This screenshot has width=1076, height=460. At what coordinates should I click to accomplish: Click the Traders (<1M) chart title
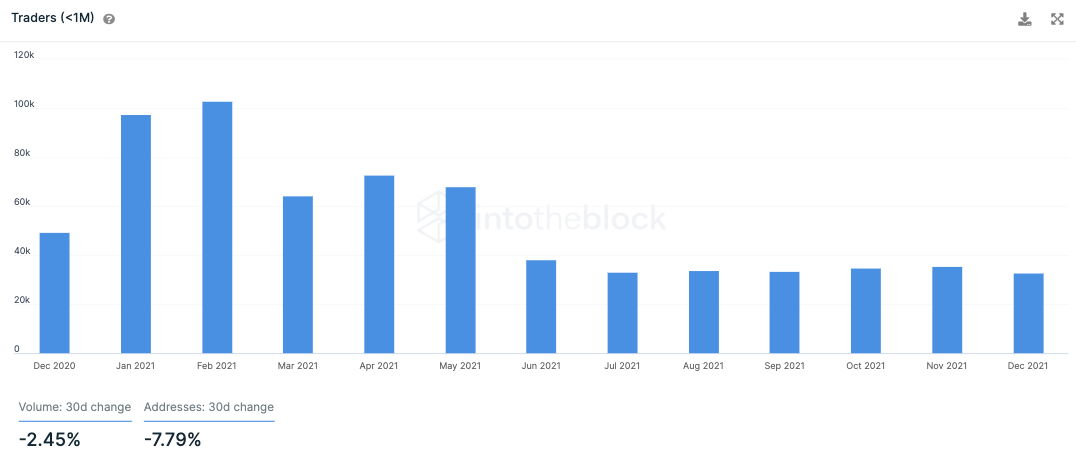[x=52, y=19]
